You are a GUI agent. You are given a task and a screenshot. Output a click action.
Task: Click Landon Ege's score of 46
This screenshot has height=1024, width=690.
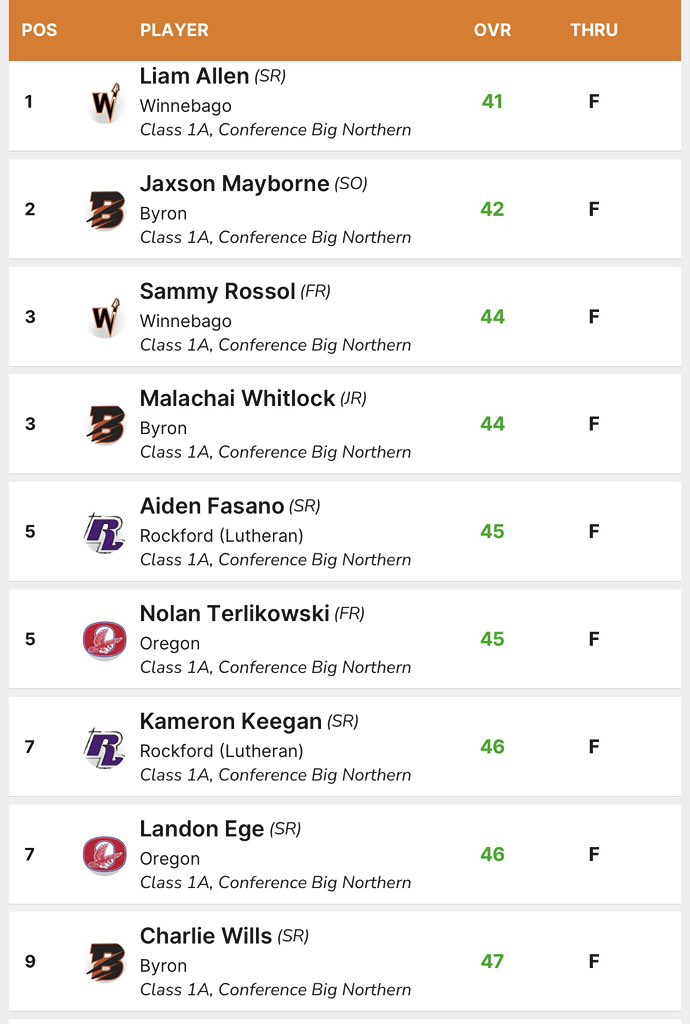pos(492,854)
